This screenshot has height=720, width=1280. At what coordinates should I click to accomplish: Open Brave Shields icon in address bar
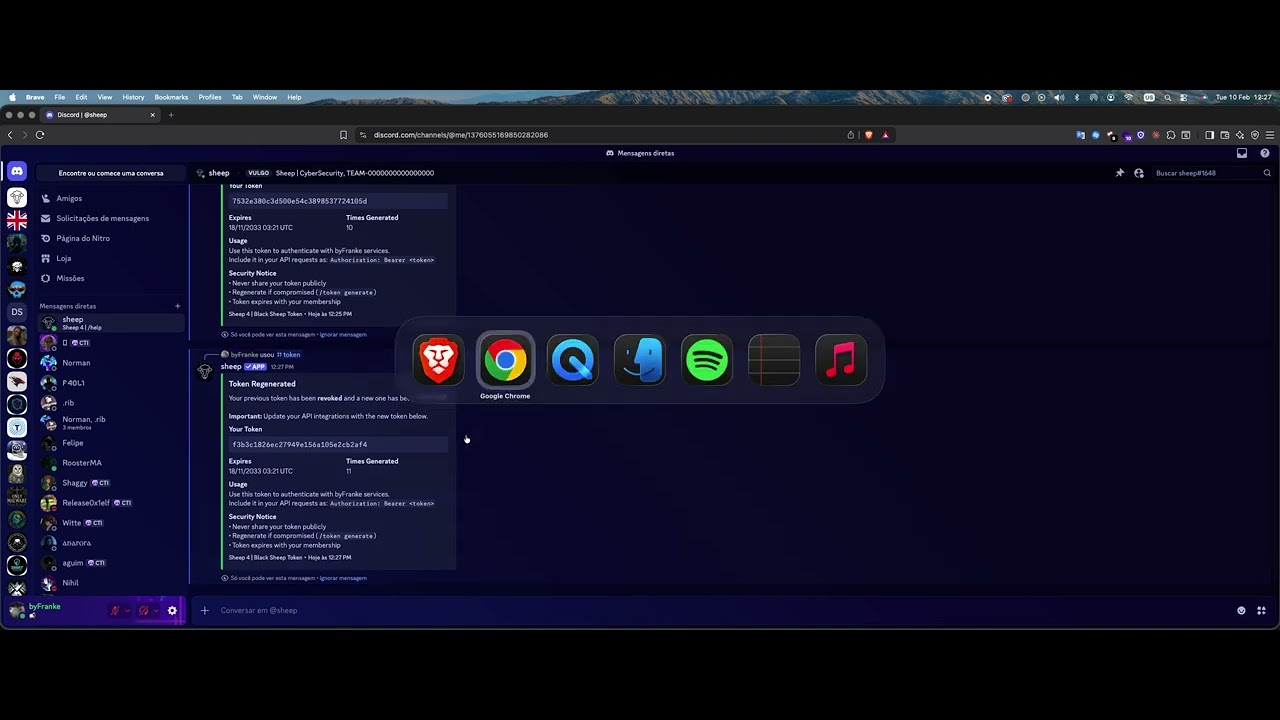tap(868, 135)
